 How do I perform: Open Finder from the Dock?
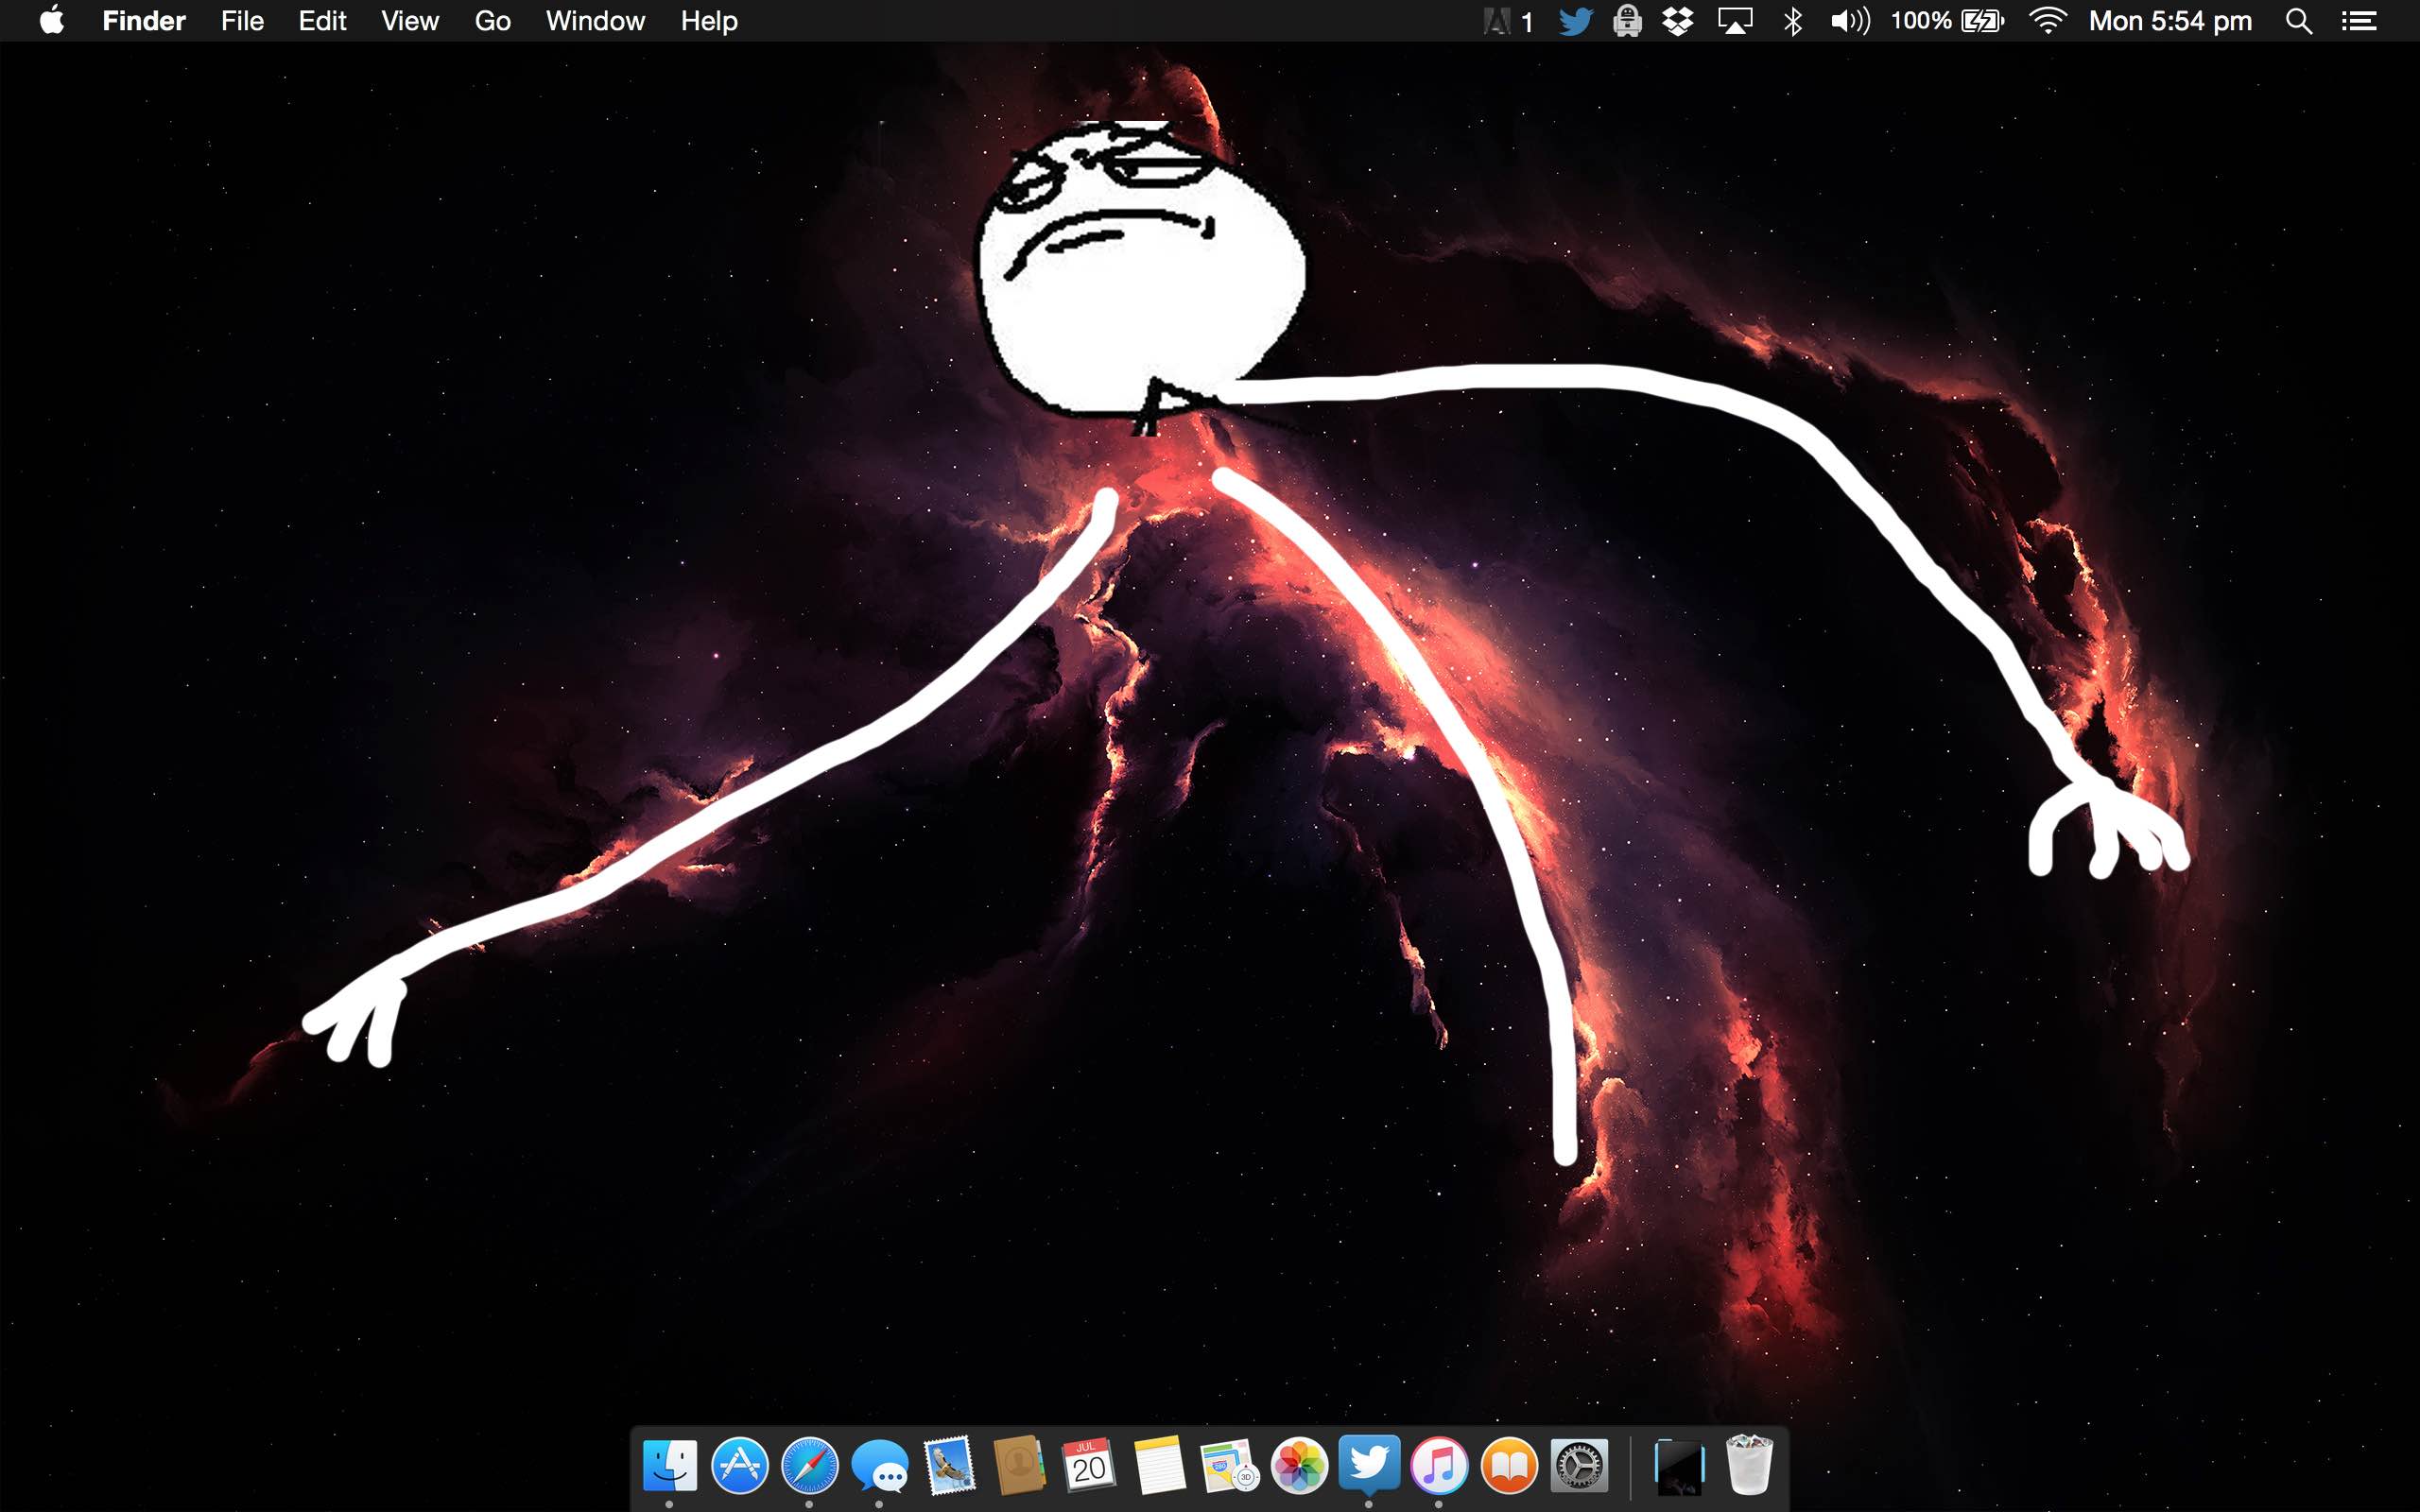[669, 1466]
